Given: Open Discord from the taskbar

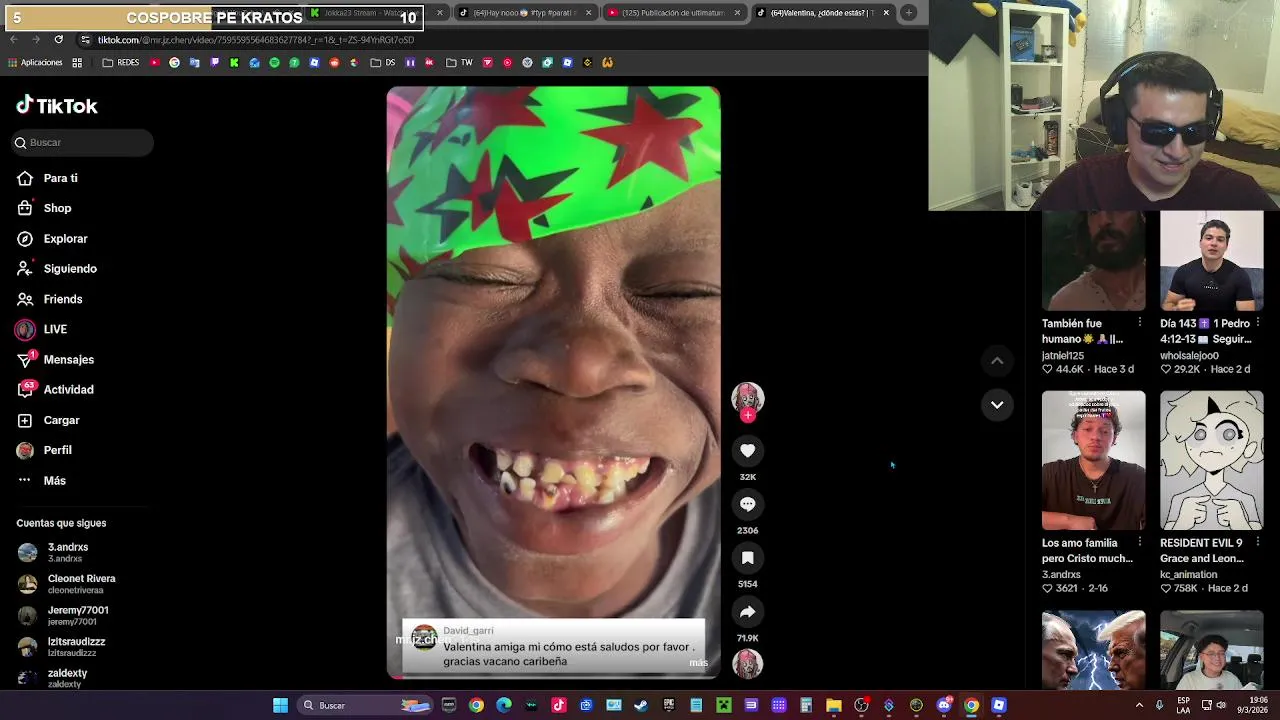Looking at the screenshot, I should click(x=943, y=705).
